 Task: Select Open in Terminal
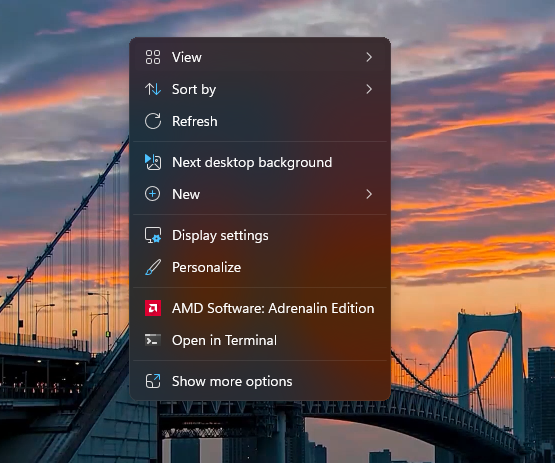260,340
